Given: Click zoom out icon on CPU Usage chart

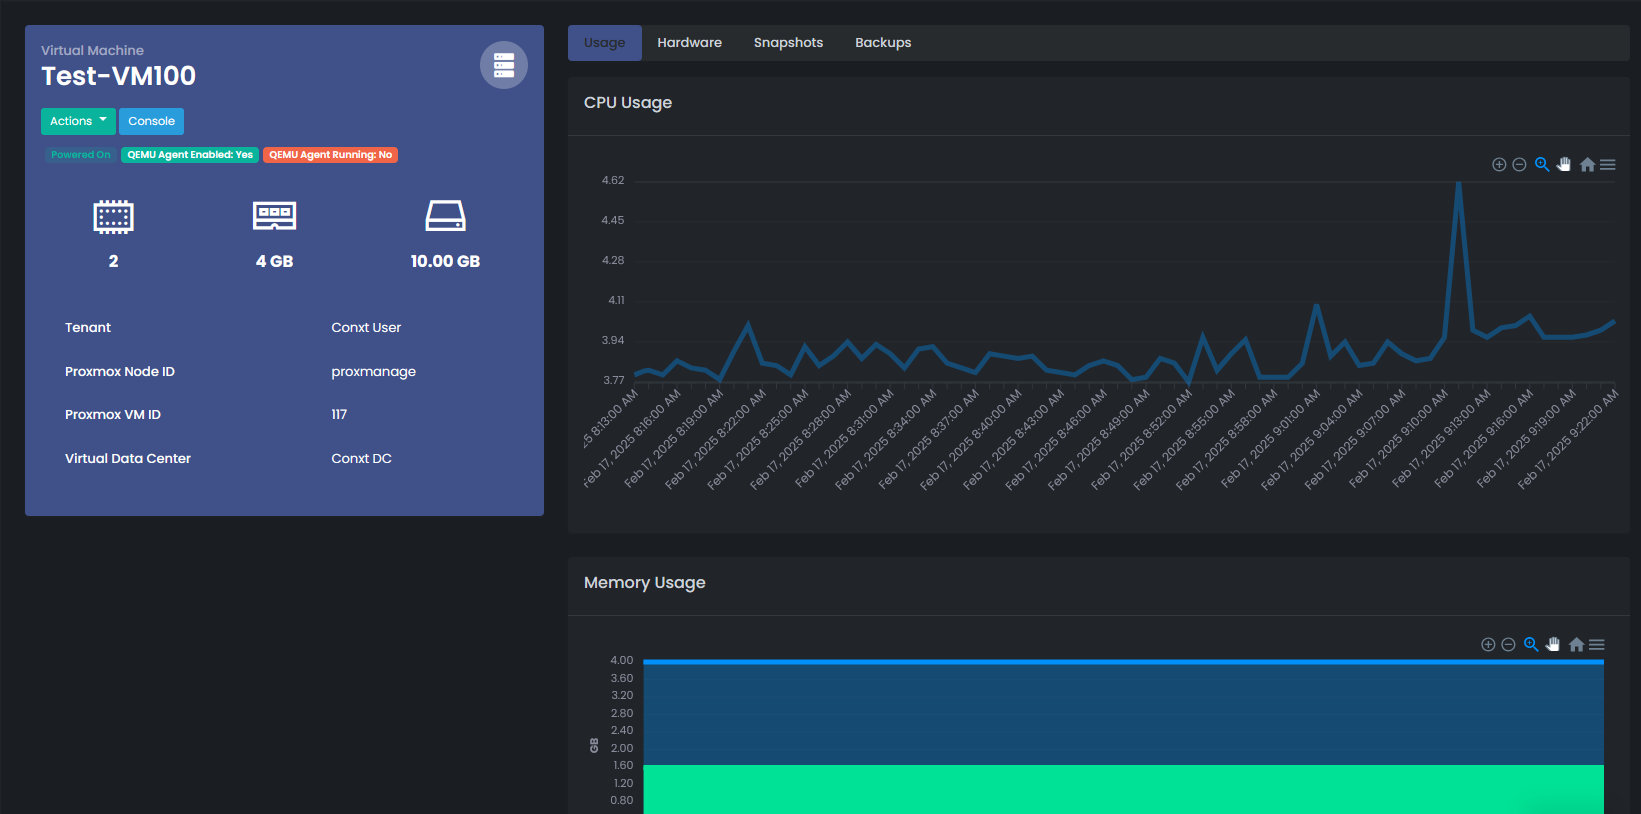Looking at the screenshot, I should point(1519,165).
